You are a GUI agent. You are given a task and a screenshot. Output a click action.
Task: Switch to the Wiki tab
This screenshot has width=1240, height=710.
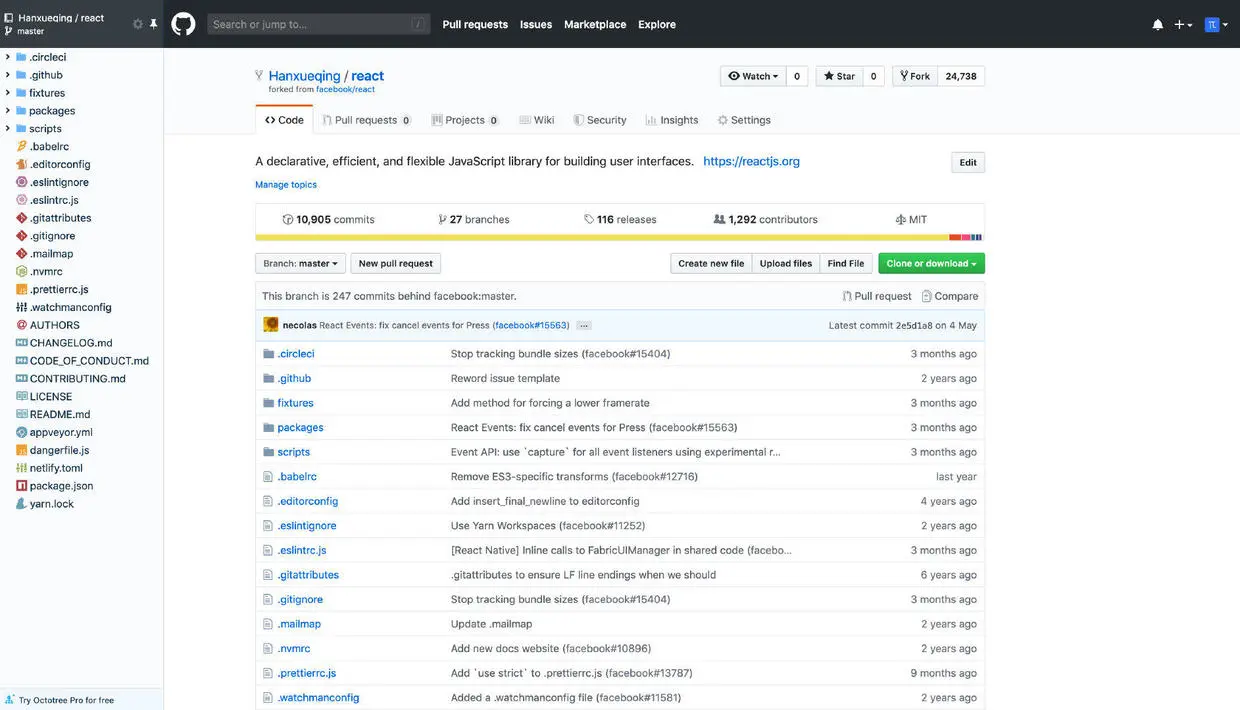[x=537, y=120]
